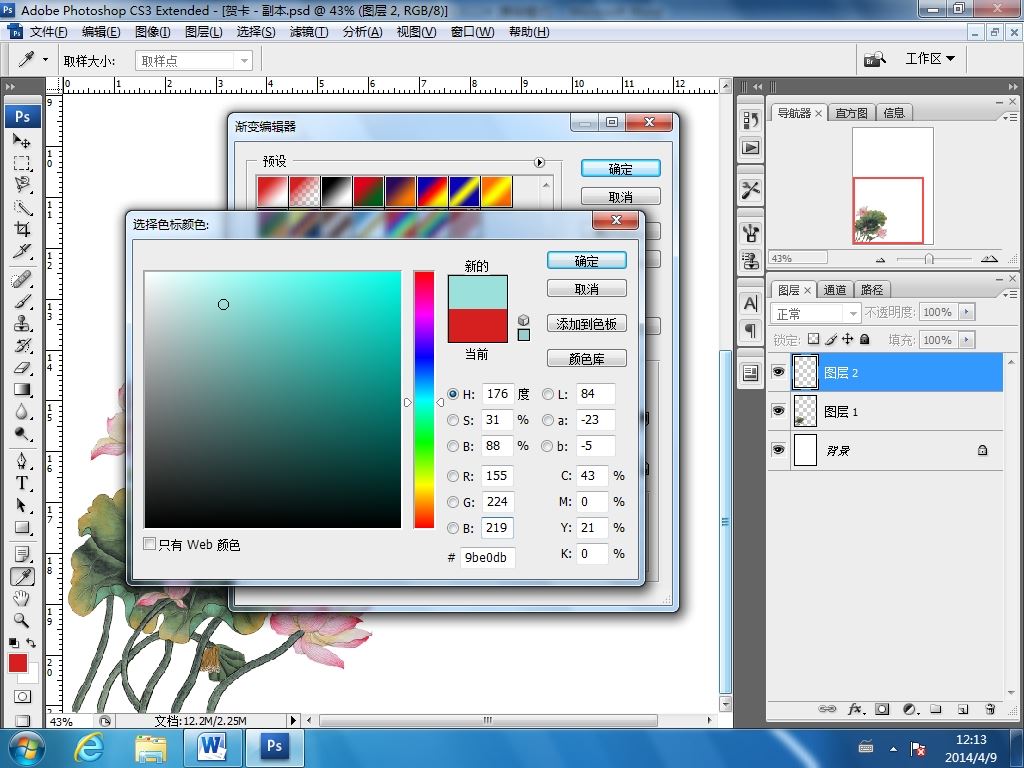
Task: Pick the black-to-white gradient preset
Action: 336,191
